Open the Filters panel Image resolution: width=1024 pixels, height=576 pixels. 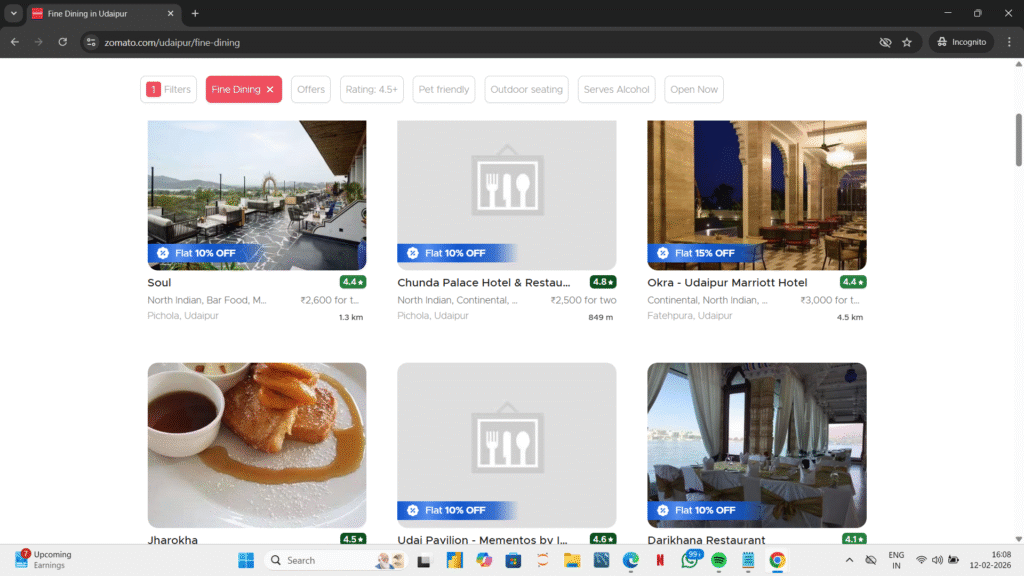click(x=168, y=90)
